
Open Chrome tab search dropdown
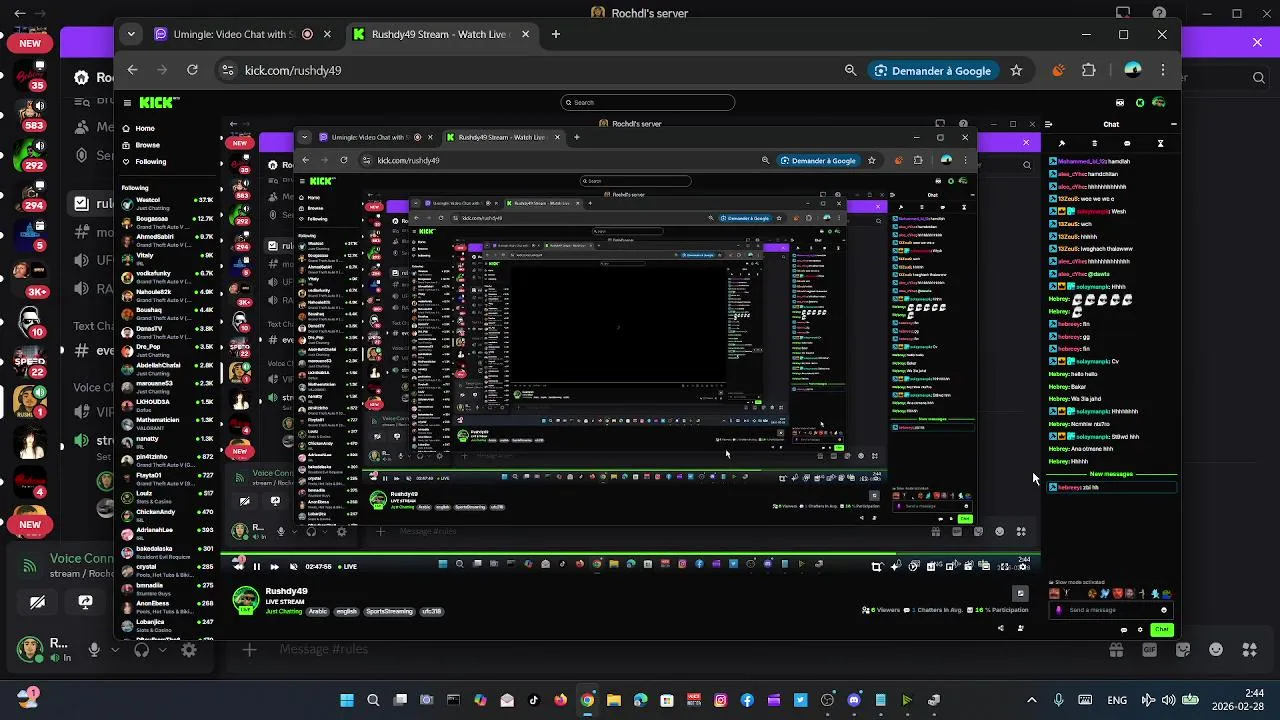click(x=131, y=34)
